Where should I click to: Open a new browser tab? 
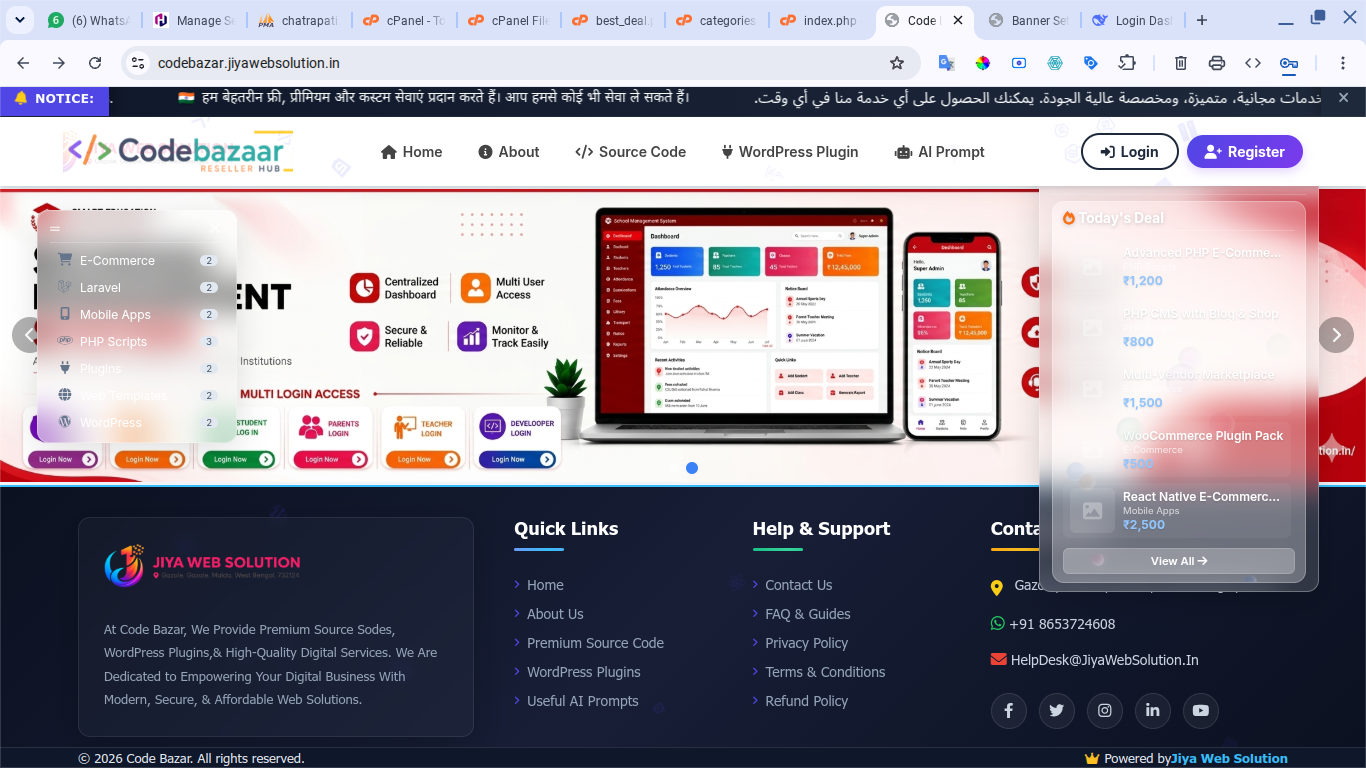(x=1202, y=20)
